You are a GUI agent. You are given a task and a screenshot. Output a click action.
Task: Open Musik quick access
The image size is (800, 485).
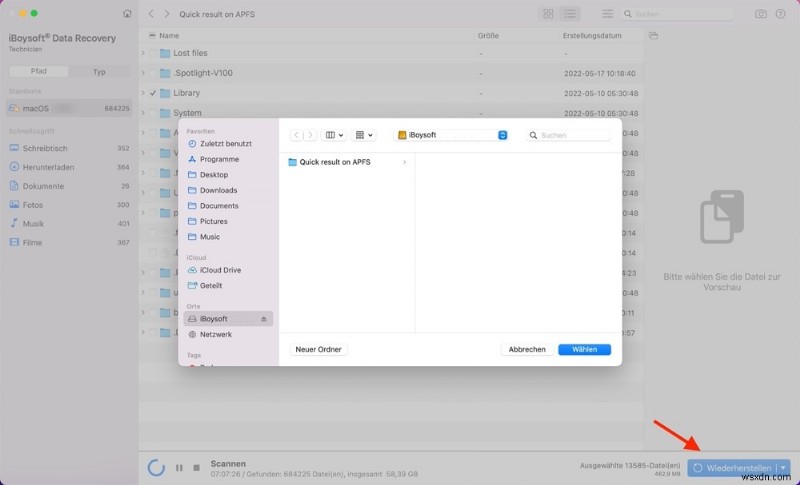point(69,224)
